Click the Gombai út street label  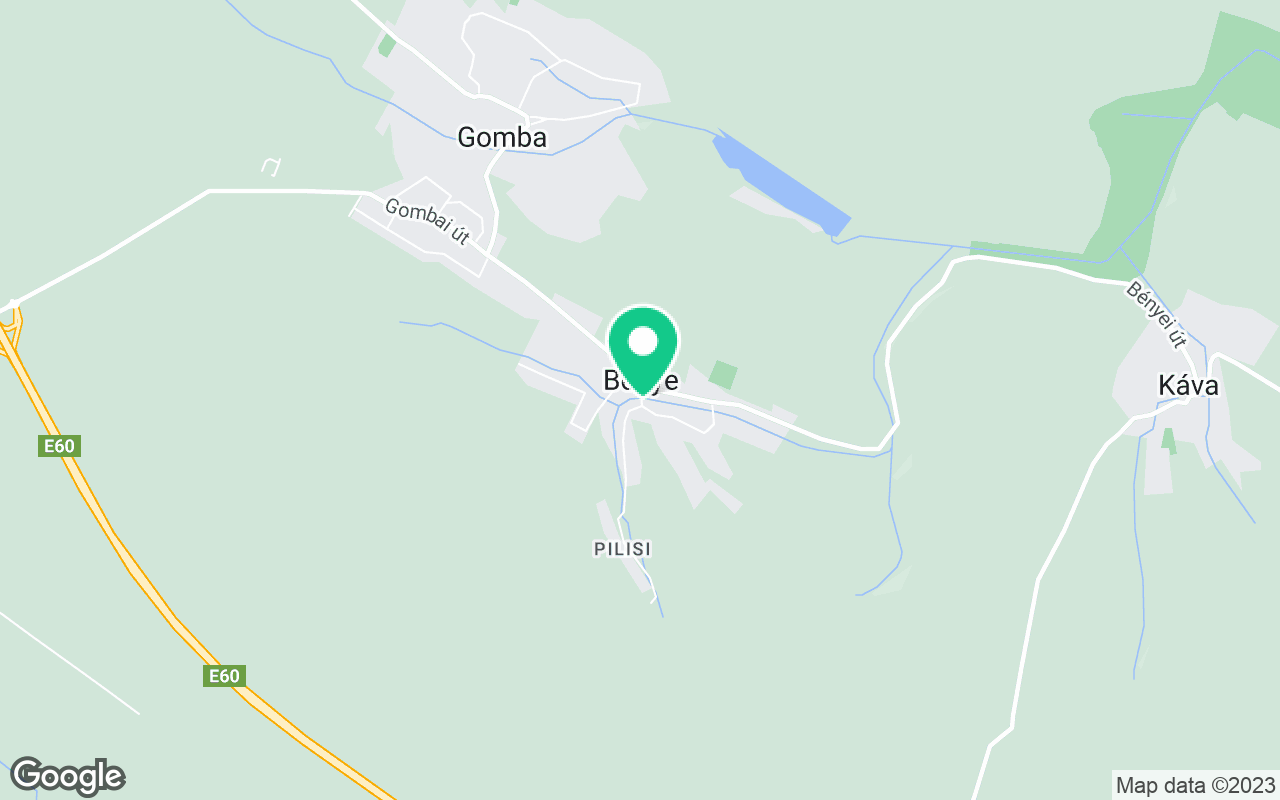click(x=427, y=222)
